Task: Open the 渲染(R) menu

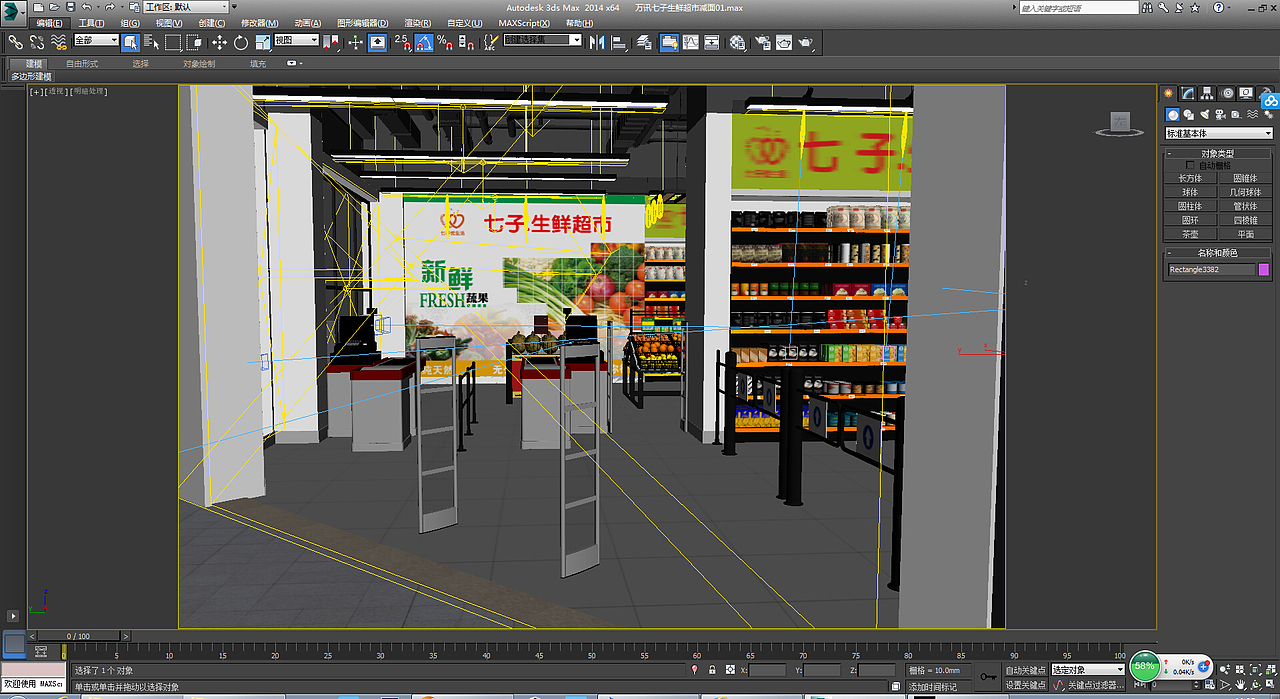Action: click(x=419, y=23)
